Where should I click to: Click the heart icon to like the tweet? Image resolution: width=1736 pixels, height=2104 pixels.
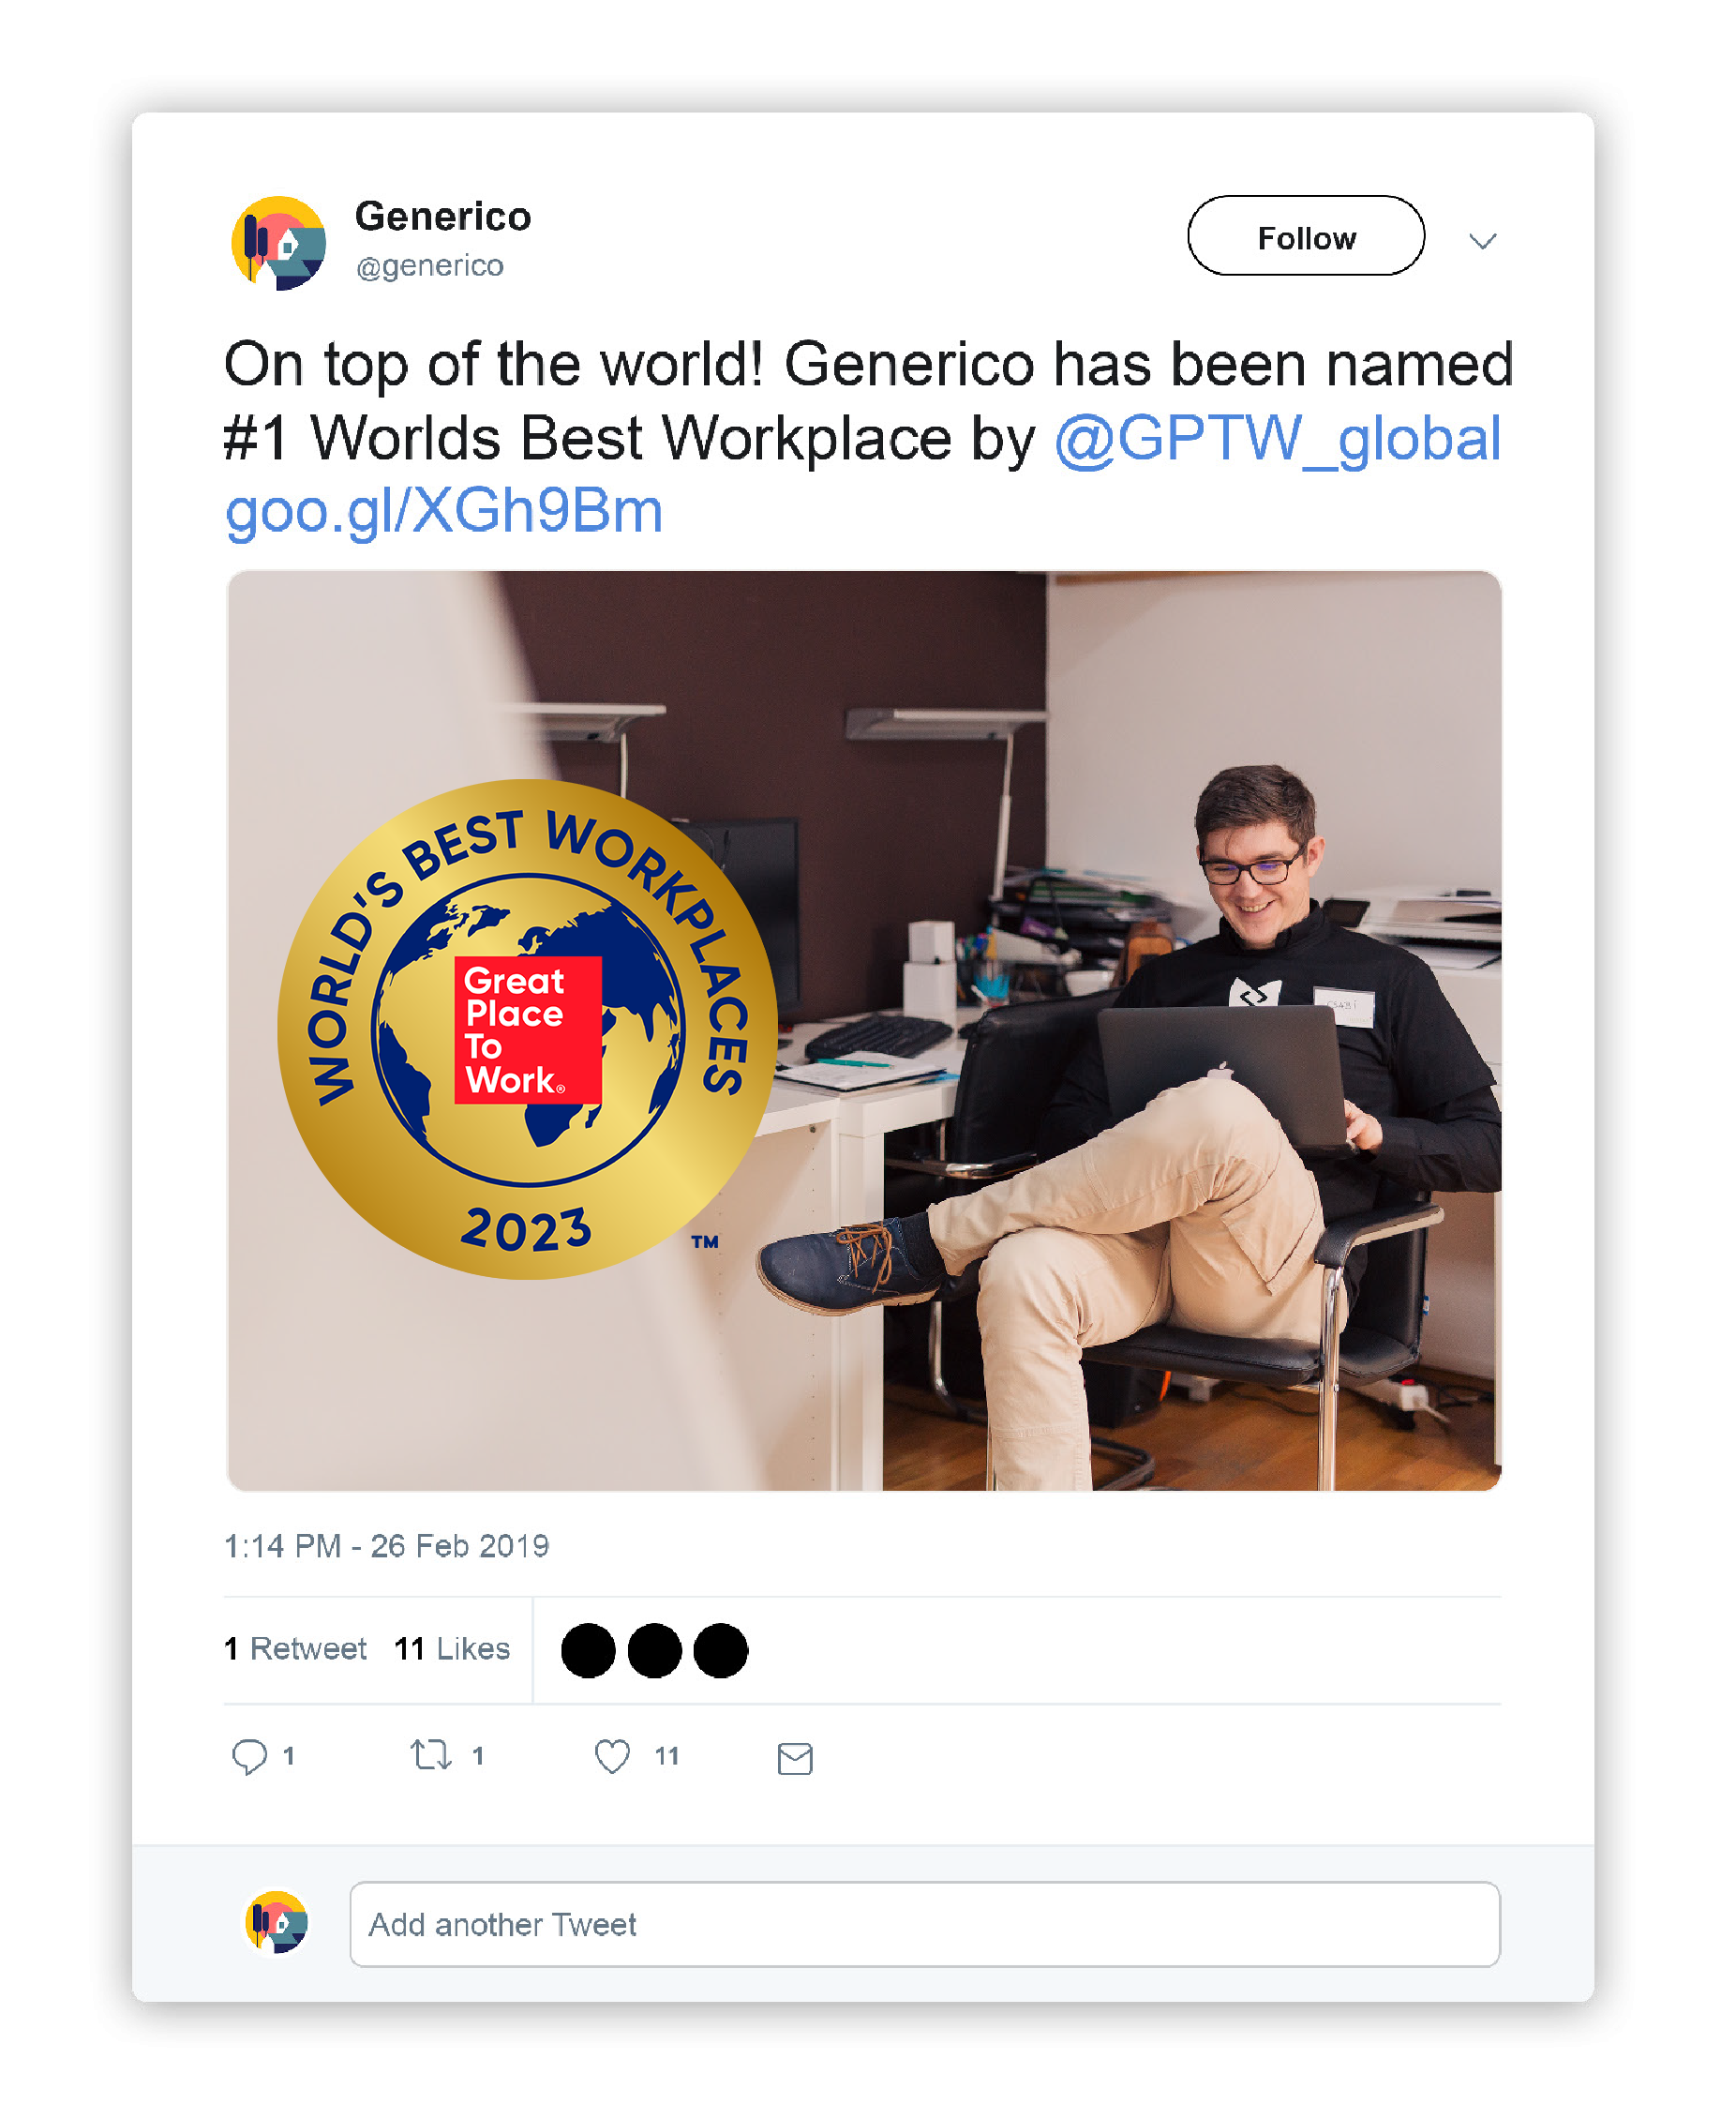(x=613, y=1753)
